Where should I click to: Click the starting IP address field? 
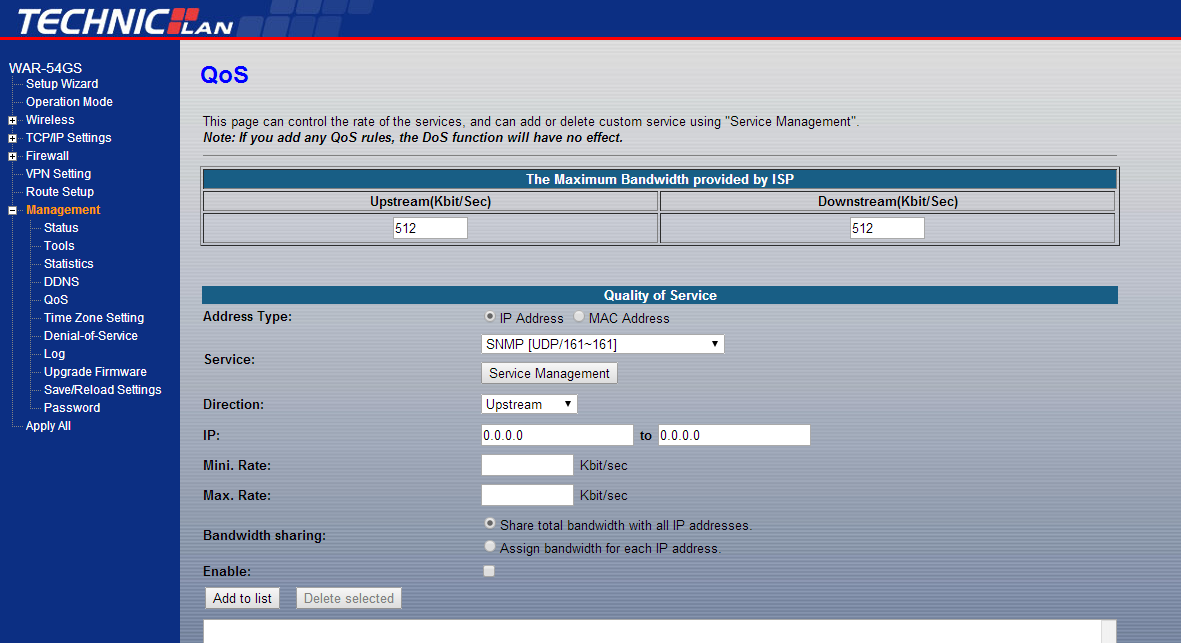pos(557,435)
